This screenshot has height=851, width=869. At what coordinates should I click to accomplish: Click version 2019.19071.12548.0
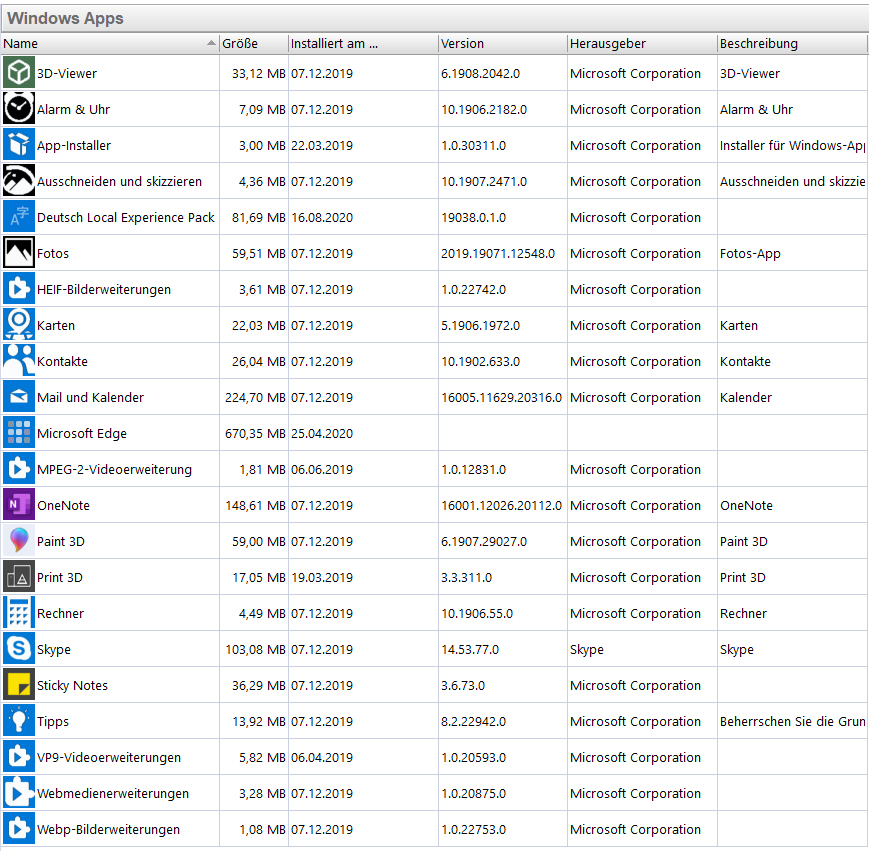498,254
